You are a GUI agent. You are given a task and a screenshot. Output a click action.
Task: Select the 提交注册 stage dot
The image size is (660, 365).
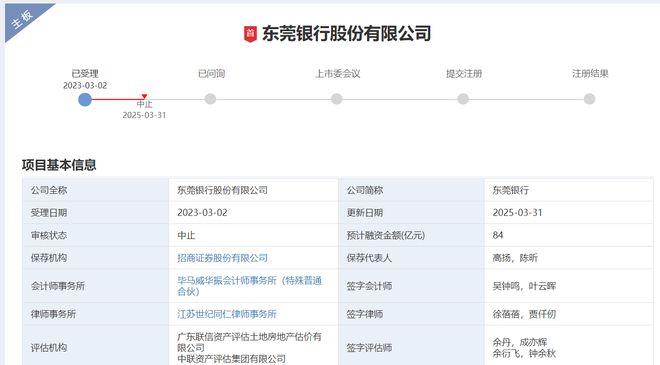click(463, 99)
